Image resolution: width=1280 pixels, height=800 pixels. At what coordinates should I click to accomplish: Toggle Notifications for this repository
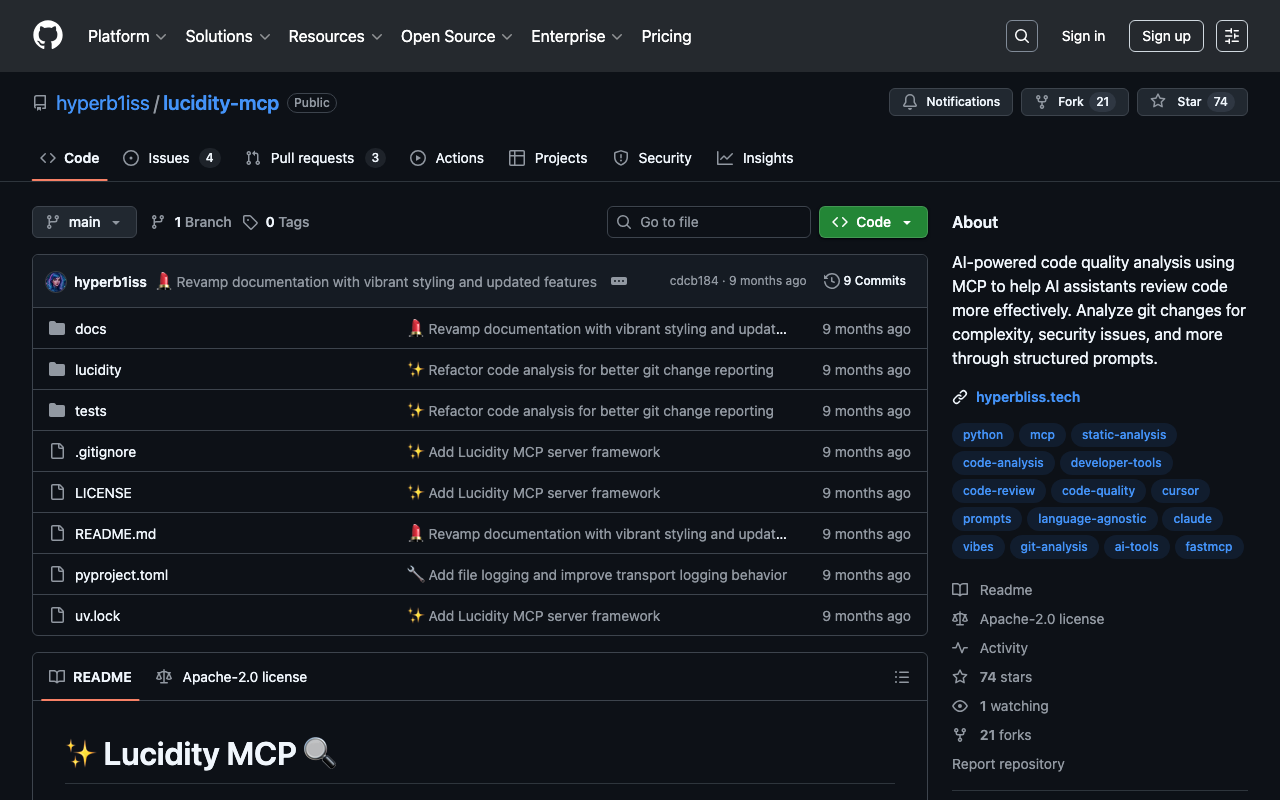[x=950, y=102]
